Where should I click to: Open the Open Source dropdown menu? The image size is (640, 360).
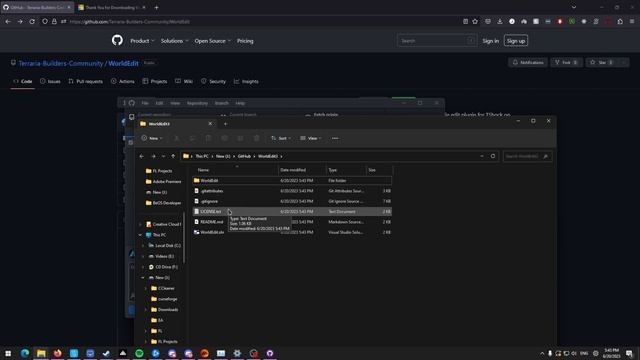(213, 41)
